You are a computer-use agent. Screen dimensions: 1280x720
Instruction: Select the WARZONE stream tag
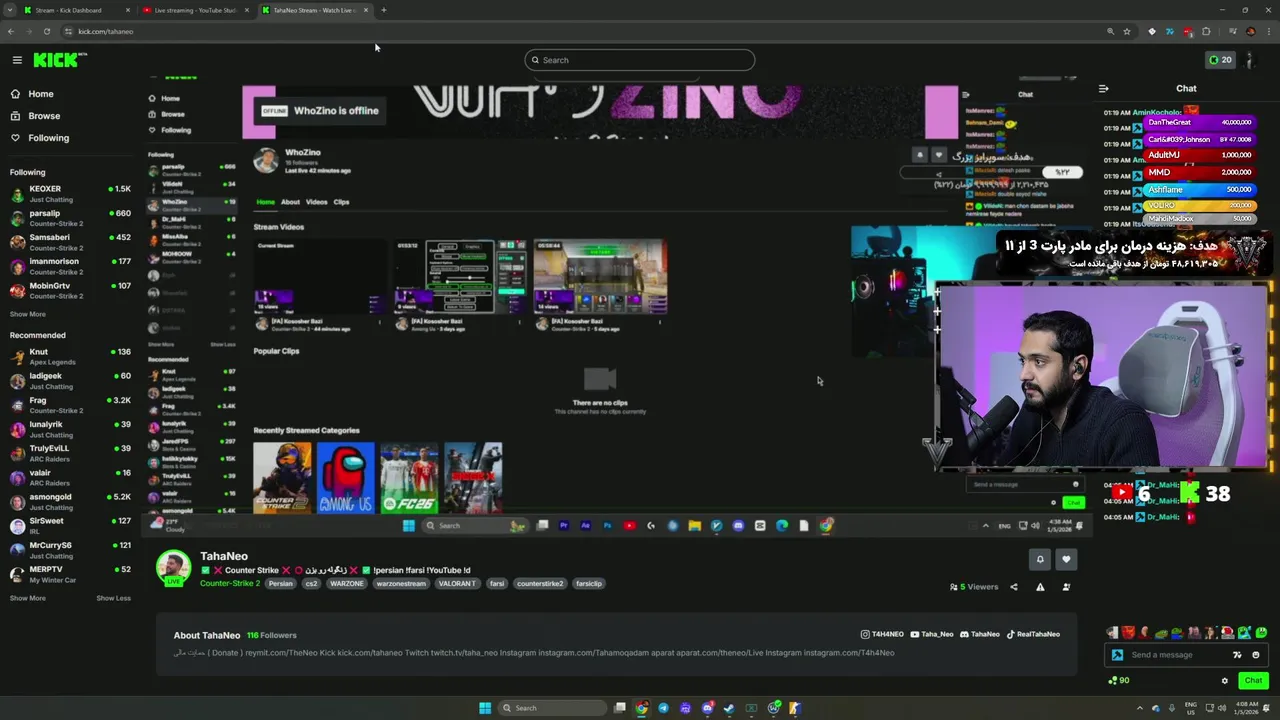(x=347, y=583)
